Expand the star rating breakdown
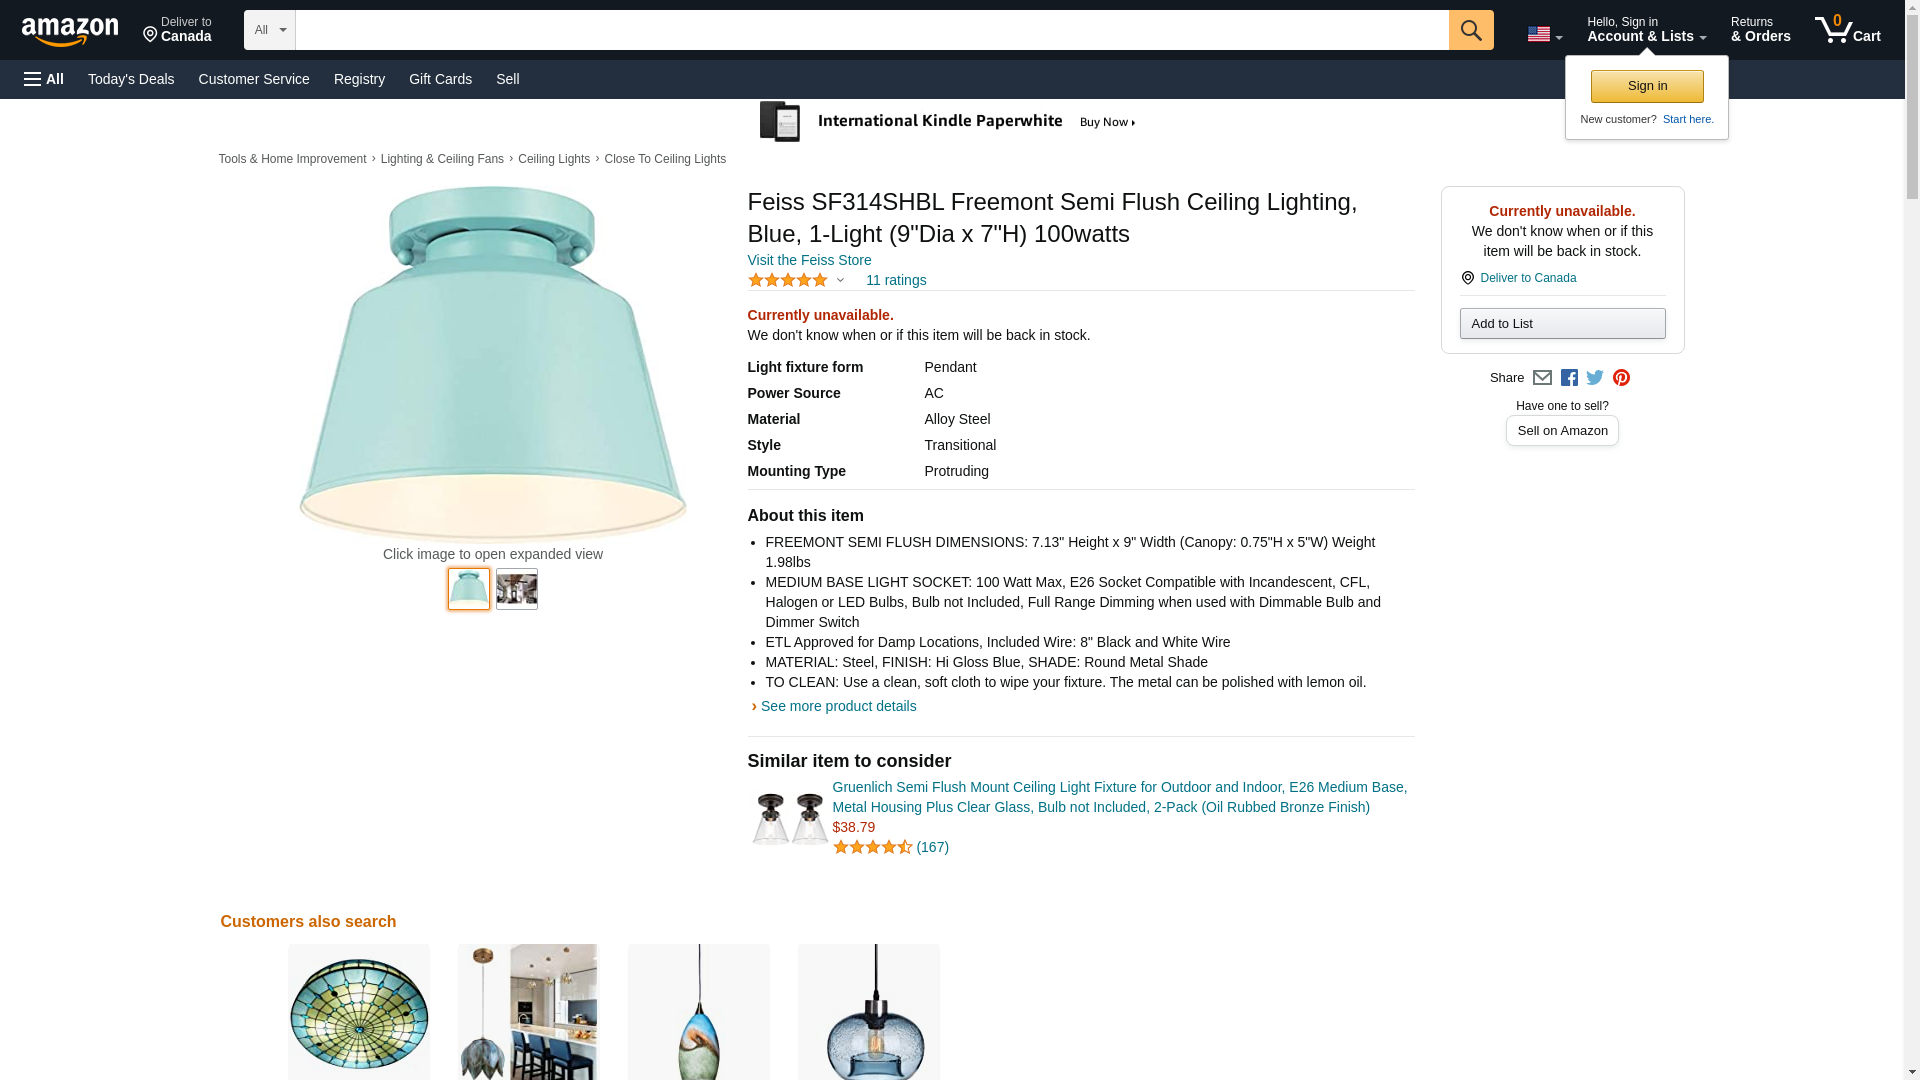The image size is (1920, 1080). coord(840,281)
